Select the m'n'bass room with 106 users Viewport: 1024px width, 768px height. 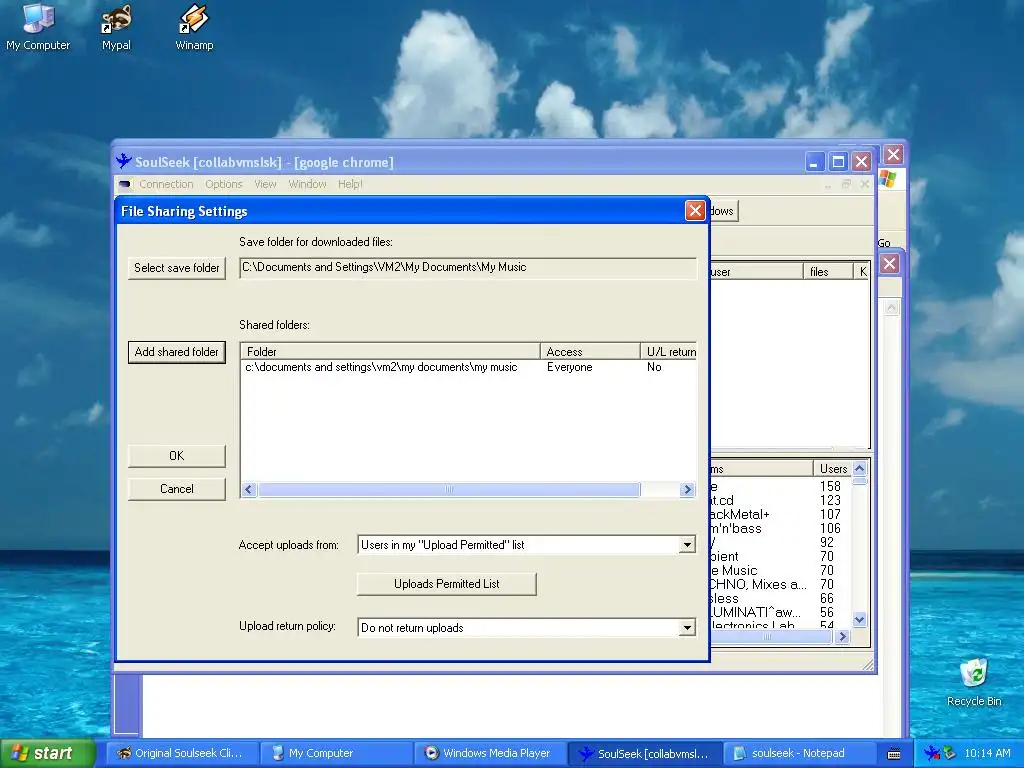[780, 528]
